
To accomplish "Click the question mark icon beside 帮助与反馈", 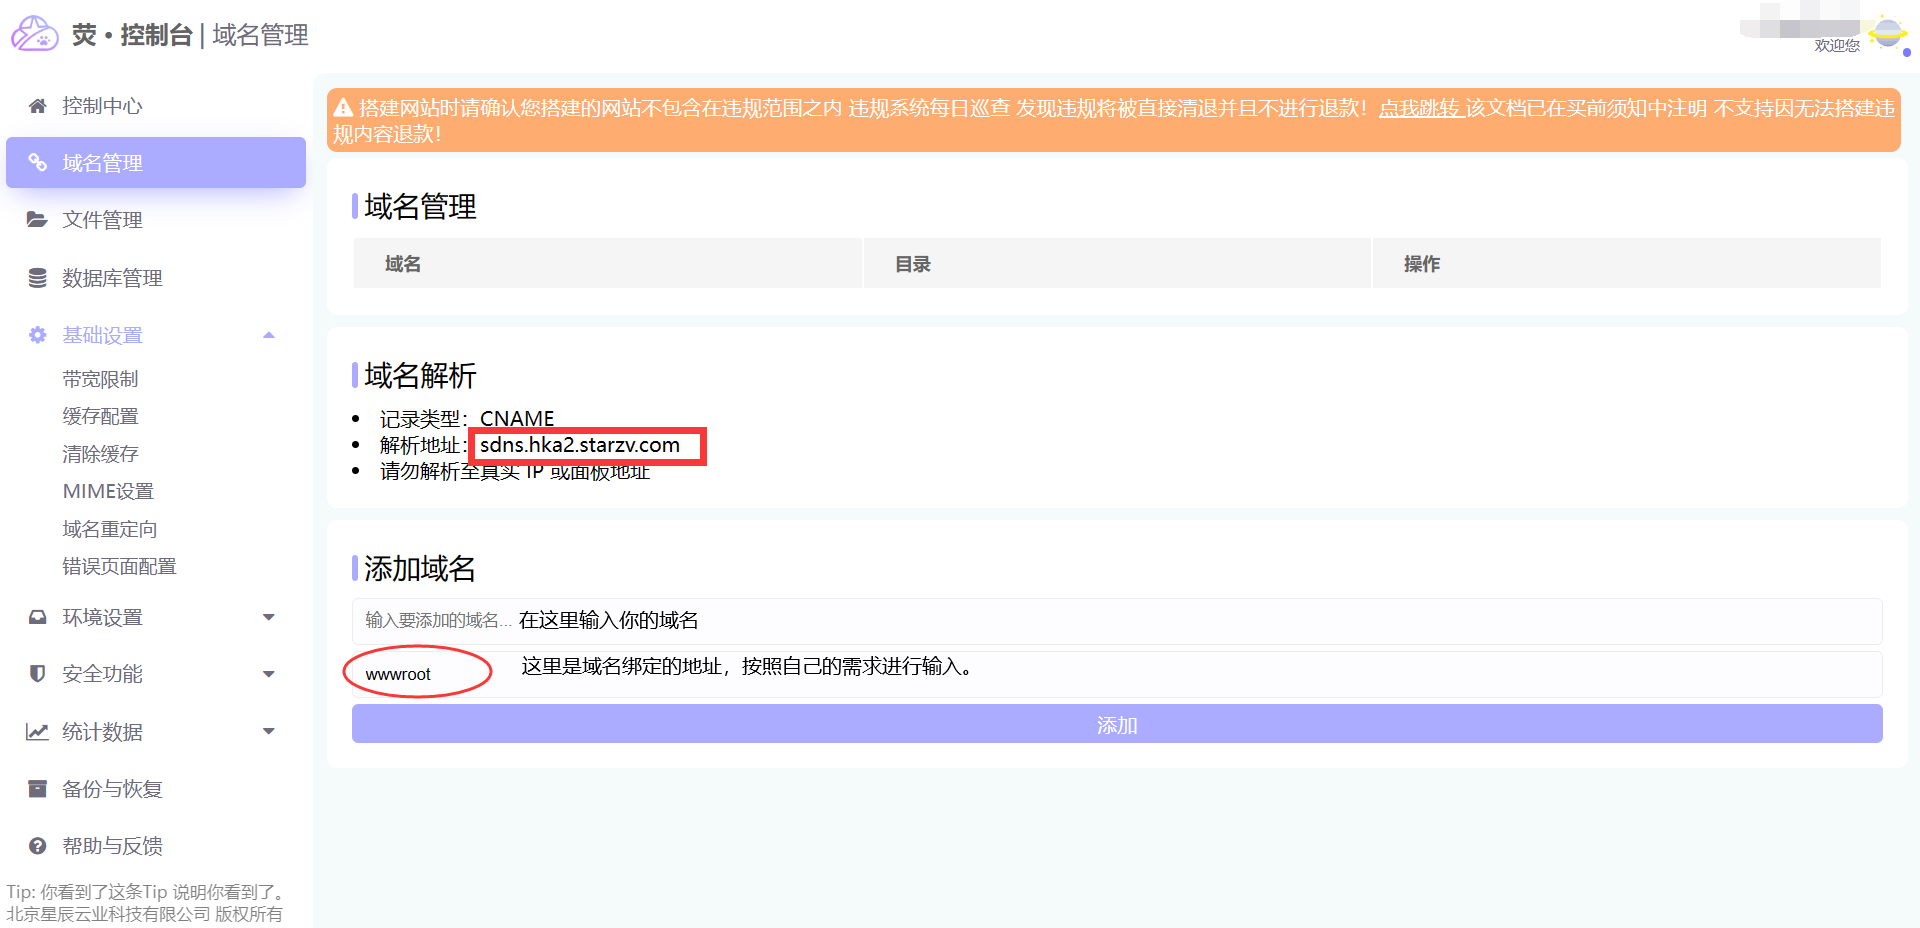I will pyautogui.click(x=38, y=846).
